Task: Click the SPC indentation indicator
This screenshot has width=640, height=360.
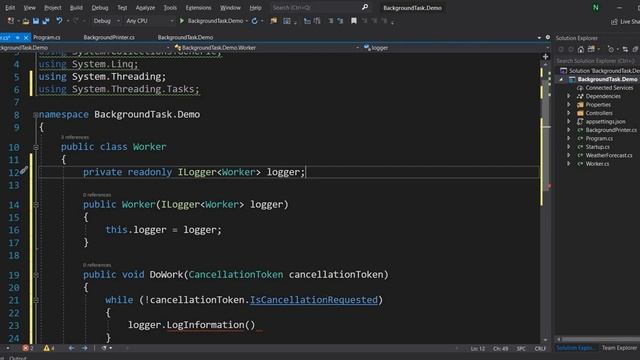Action: (x=521, y=349)
